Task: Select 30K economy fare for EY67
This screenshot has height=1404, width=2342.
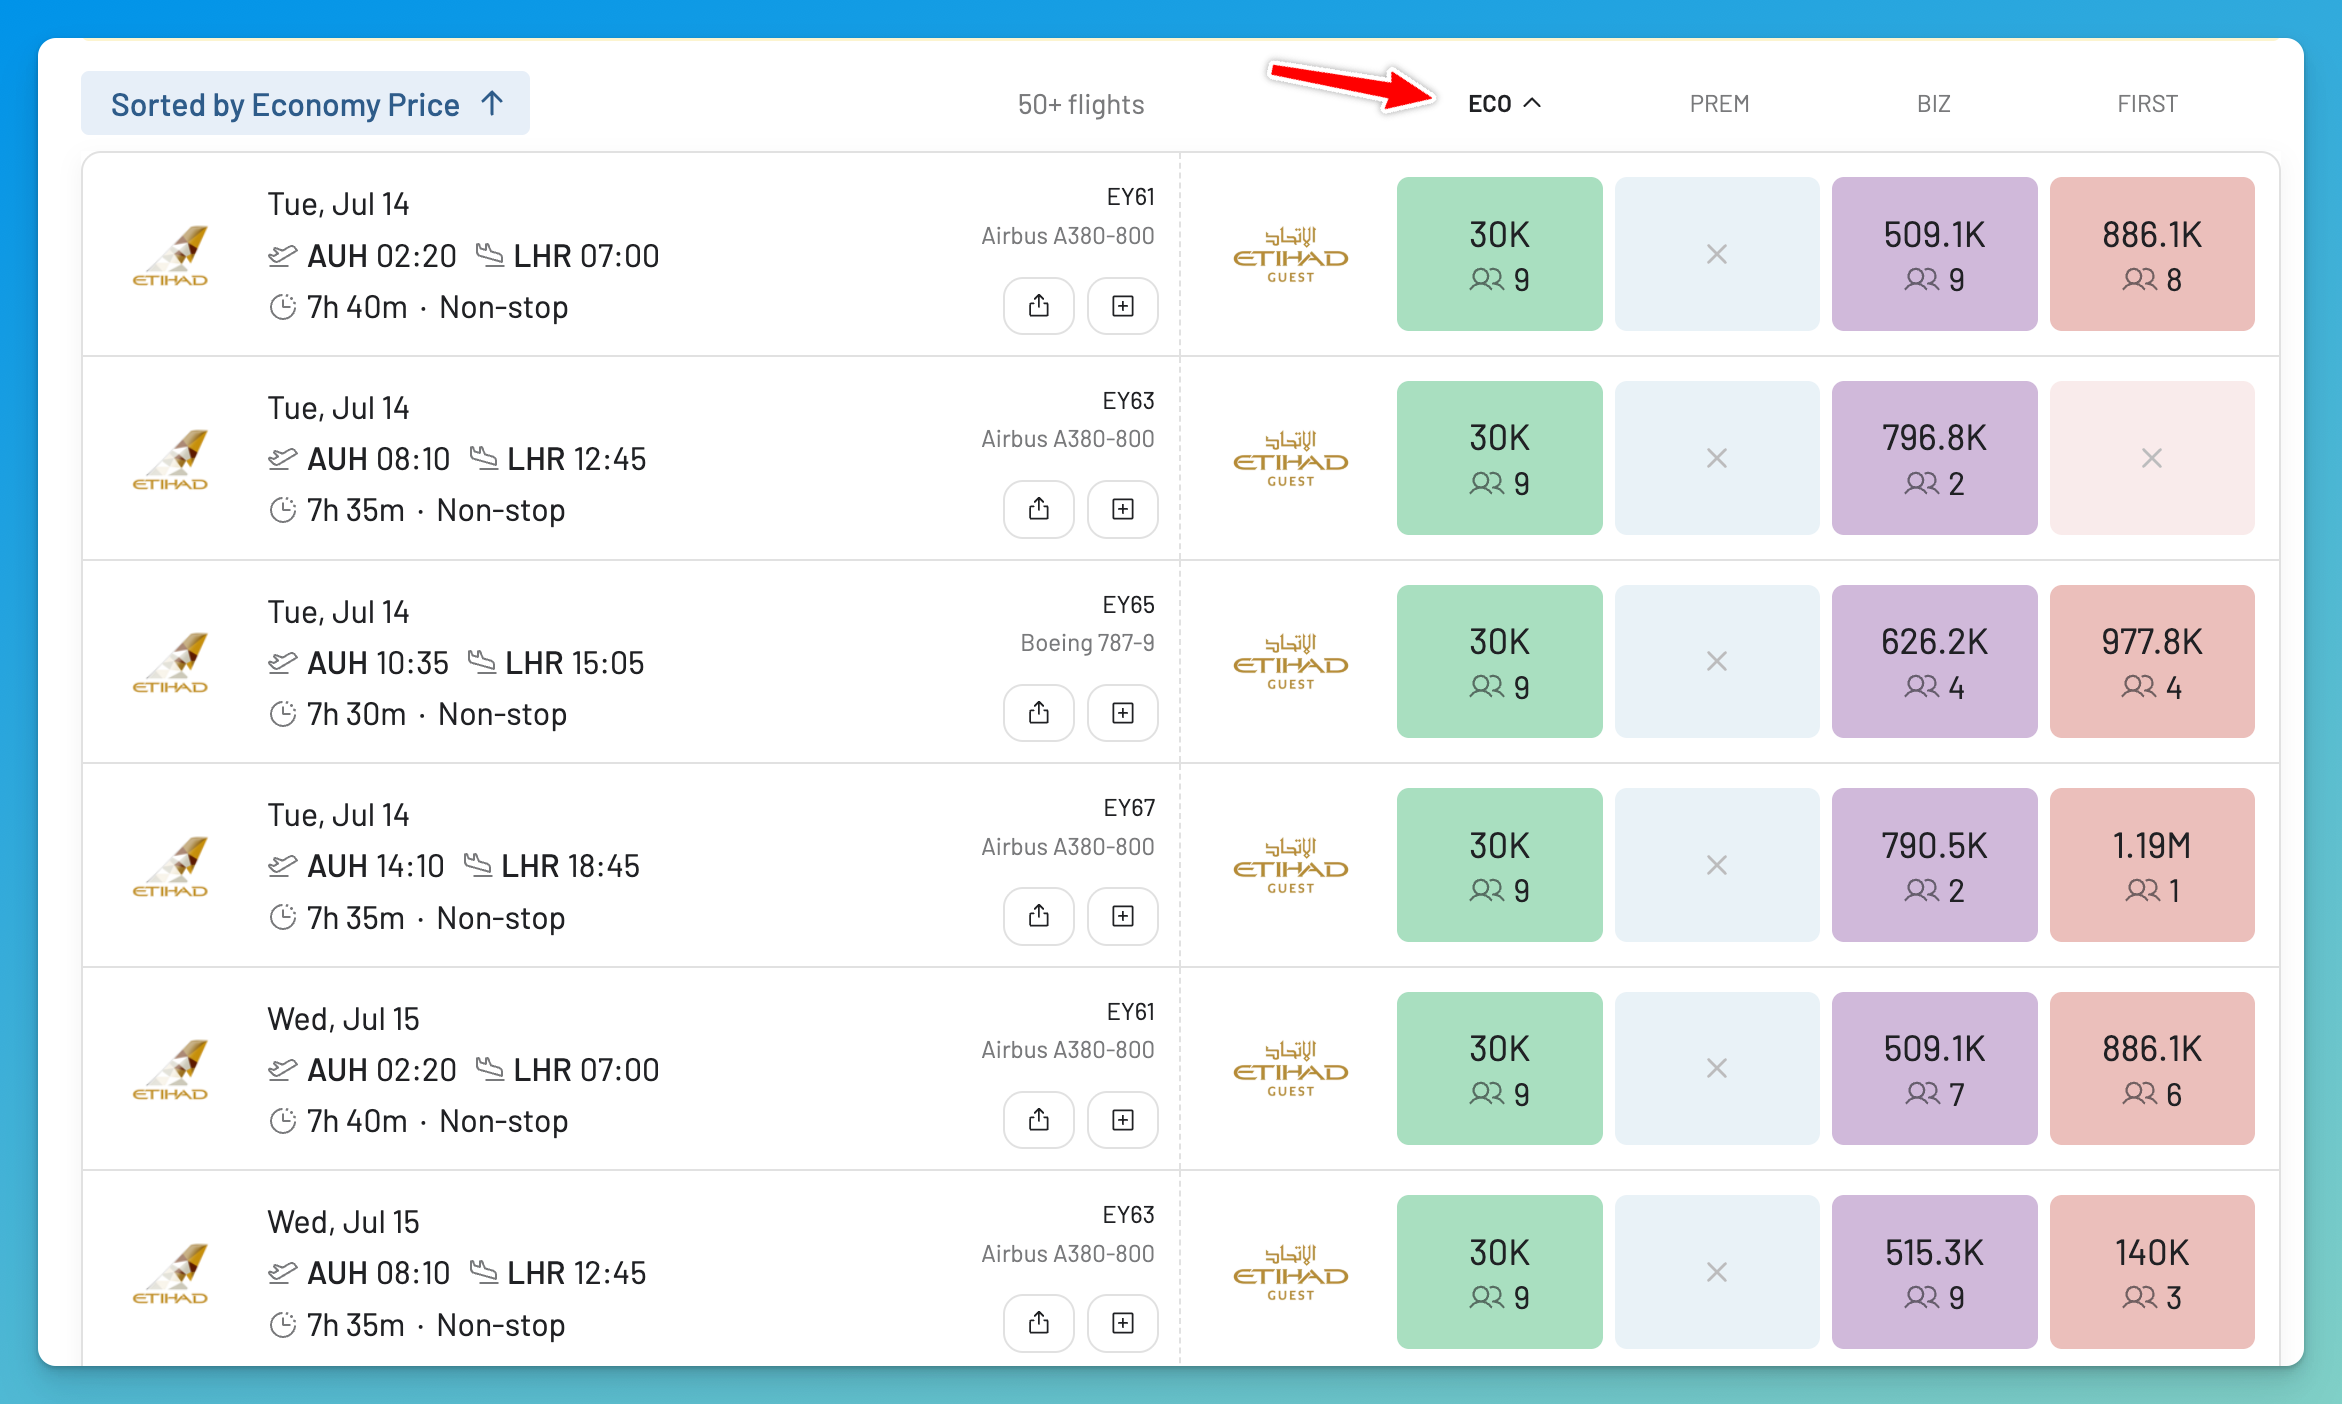Action: coord(1499,865)
